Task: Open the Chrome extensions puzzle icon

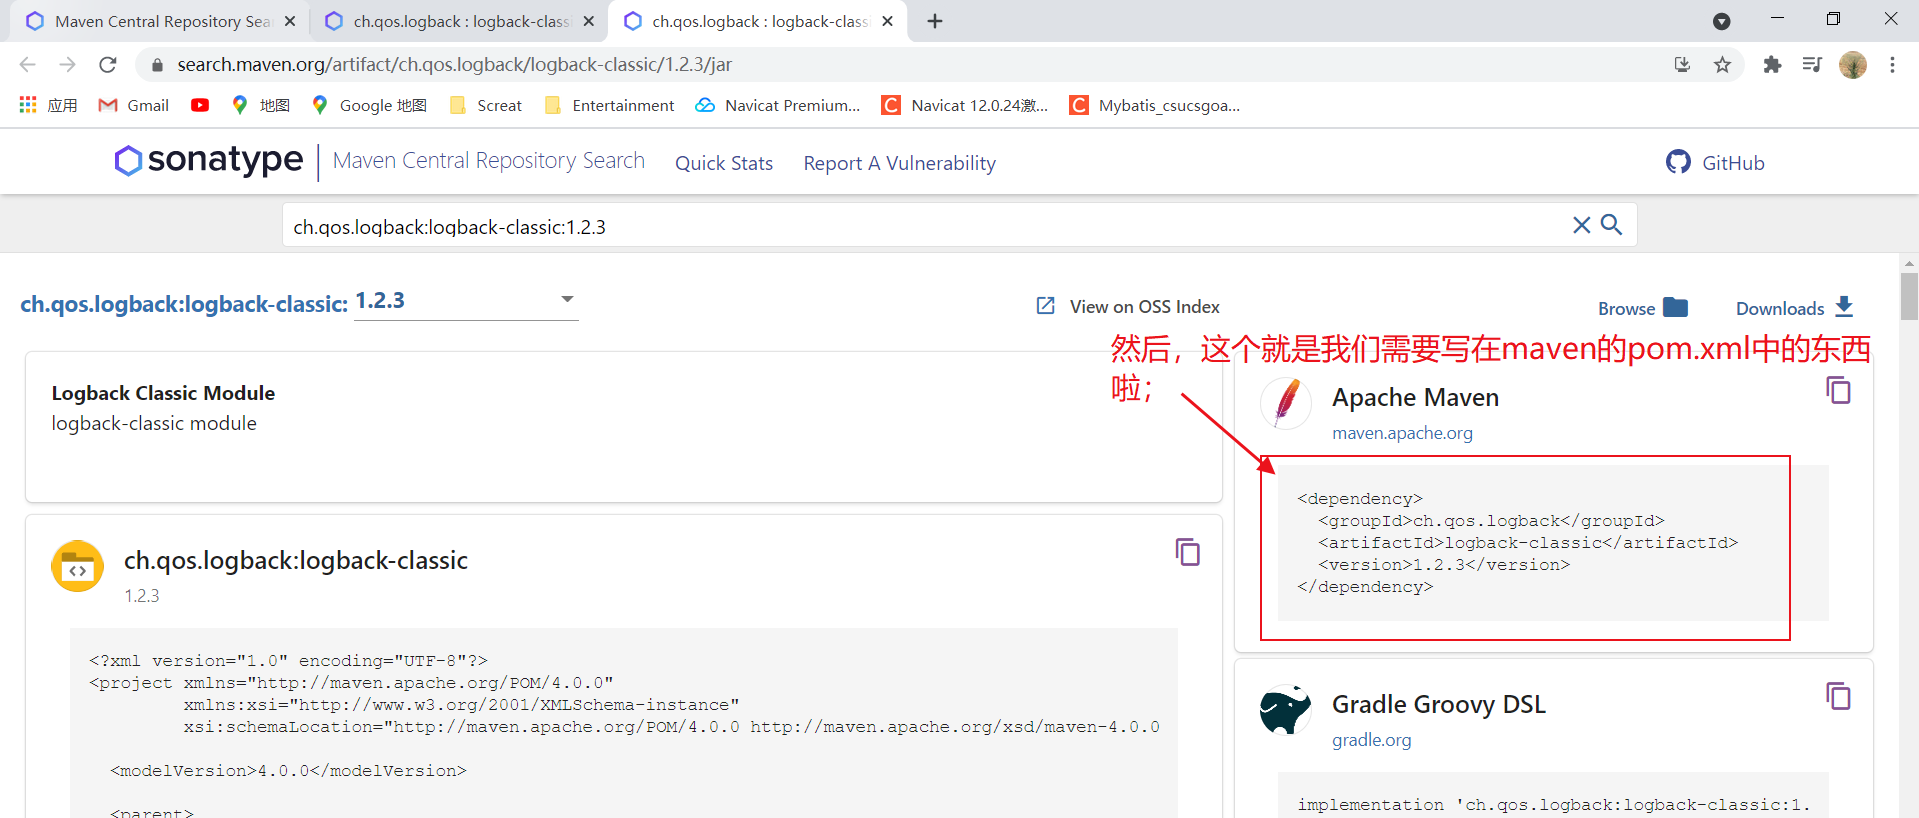Action: (x=1772, y=64)
